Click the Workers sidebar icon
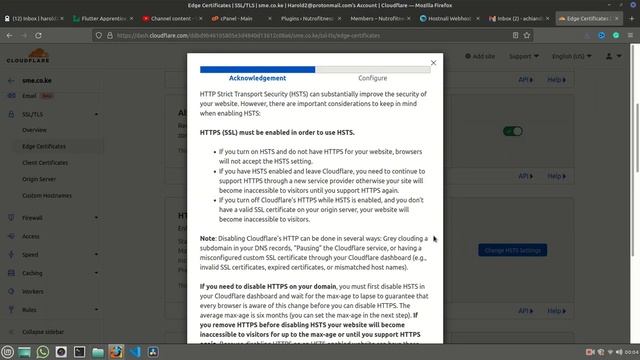Screen dimensions: 640x360 tap(11, 291)
